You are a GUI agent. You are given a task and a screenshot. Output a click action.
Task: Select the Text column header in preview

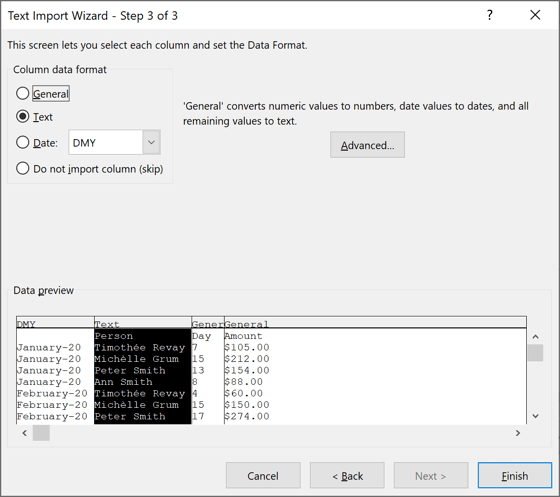pyautogui.click(x=143, y=323)
